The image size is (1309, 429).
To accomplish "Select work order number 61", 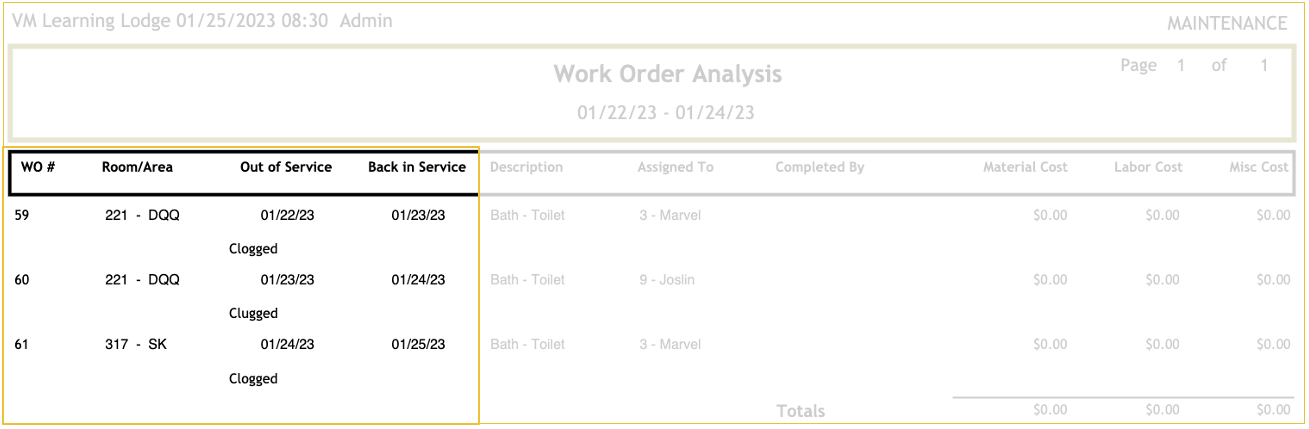I will 22,344.
